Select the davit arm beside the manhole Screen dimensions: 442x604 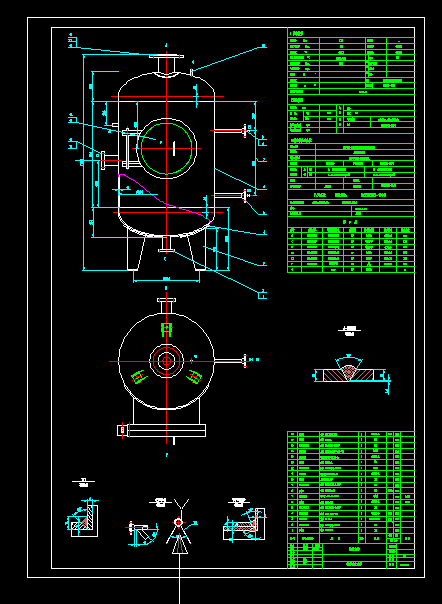point(126,149)
